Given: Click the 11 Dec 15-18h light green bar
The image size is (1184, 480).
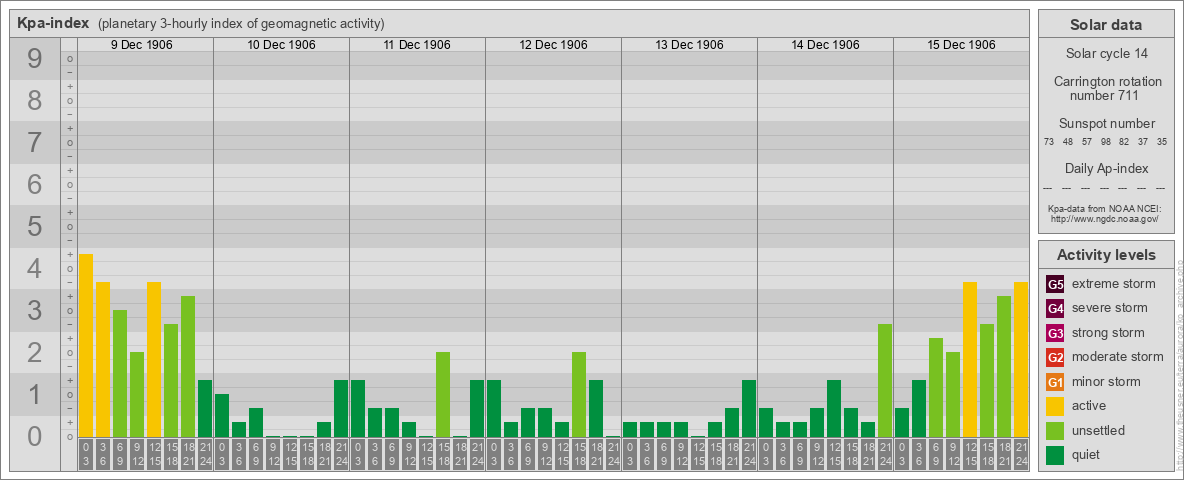Looking at the screenshot, I should pyautogui.click(x=443, y=395).
